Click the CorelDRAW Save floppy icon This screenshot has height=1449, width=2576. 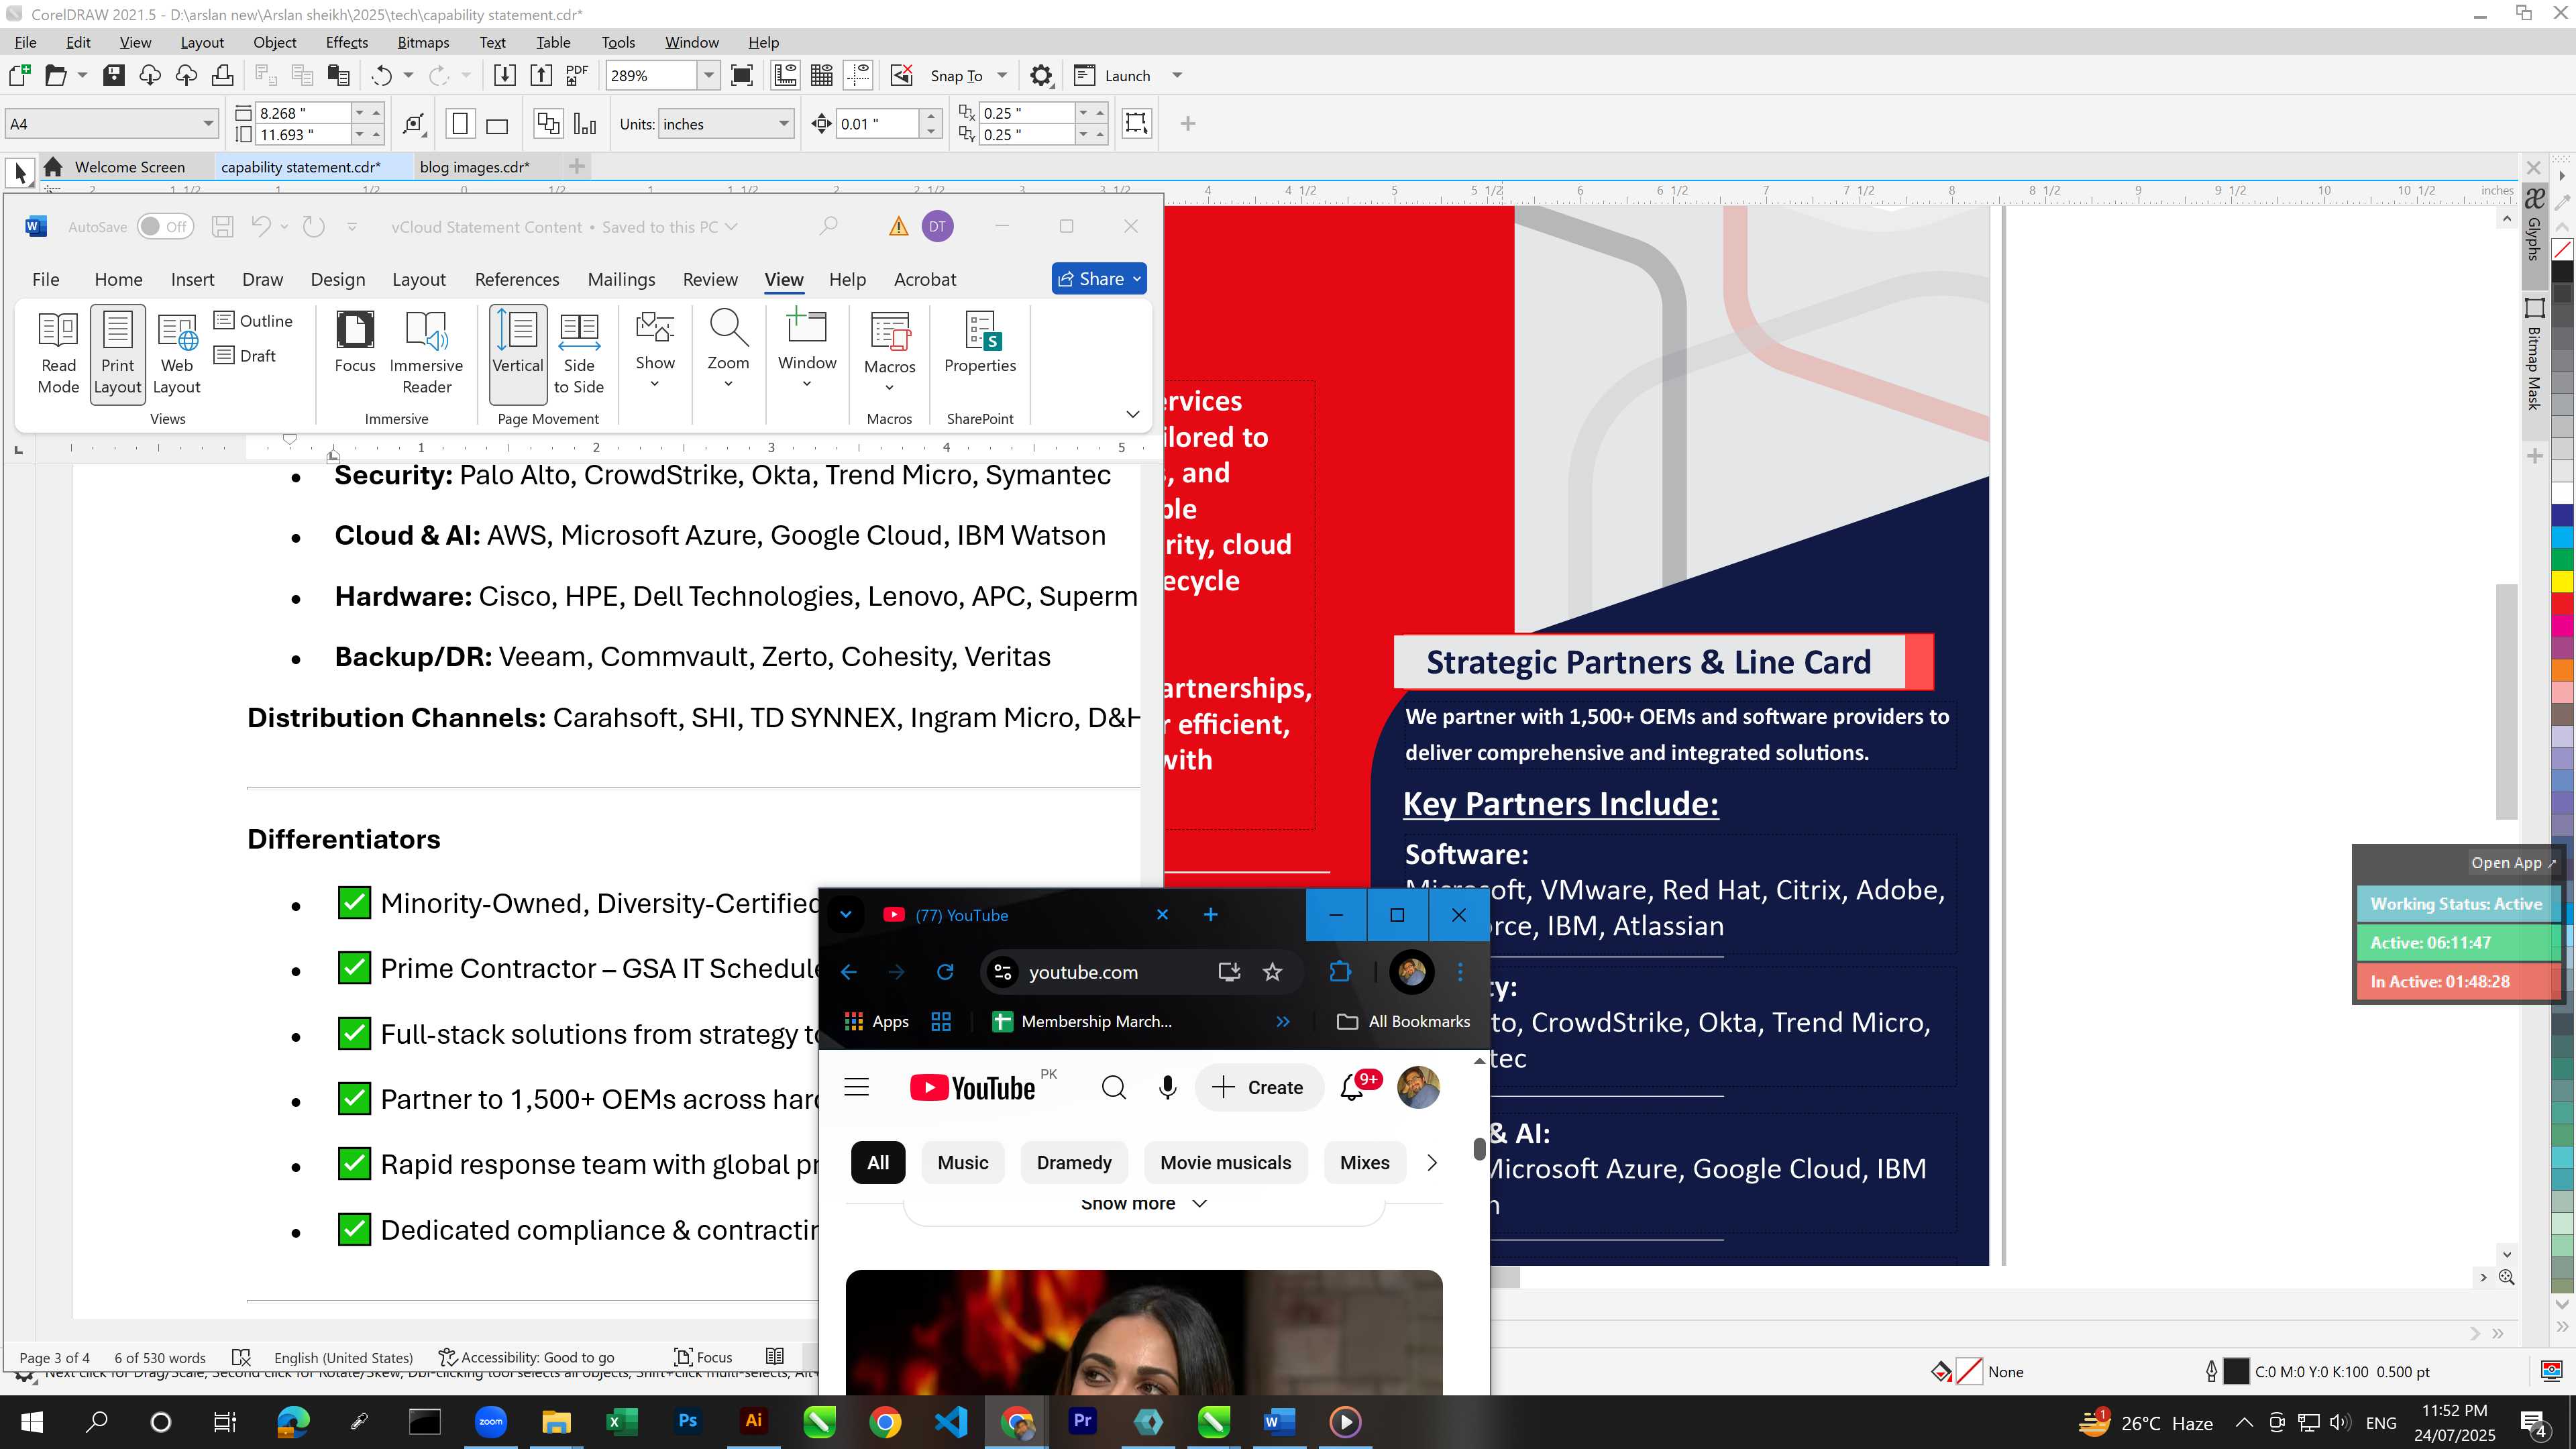click(114, 76)
